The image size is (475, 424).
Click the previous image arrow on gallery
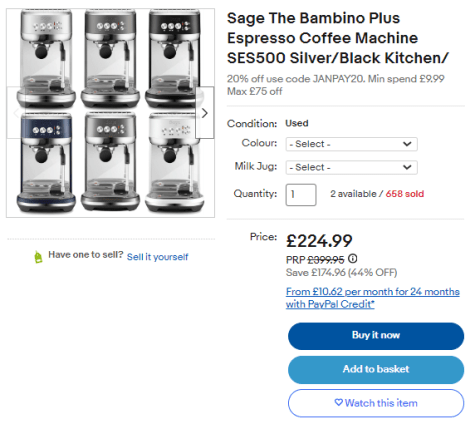16,113
